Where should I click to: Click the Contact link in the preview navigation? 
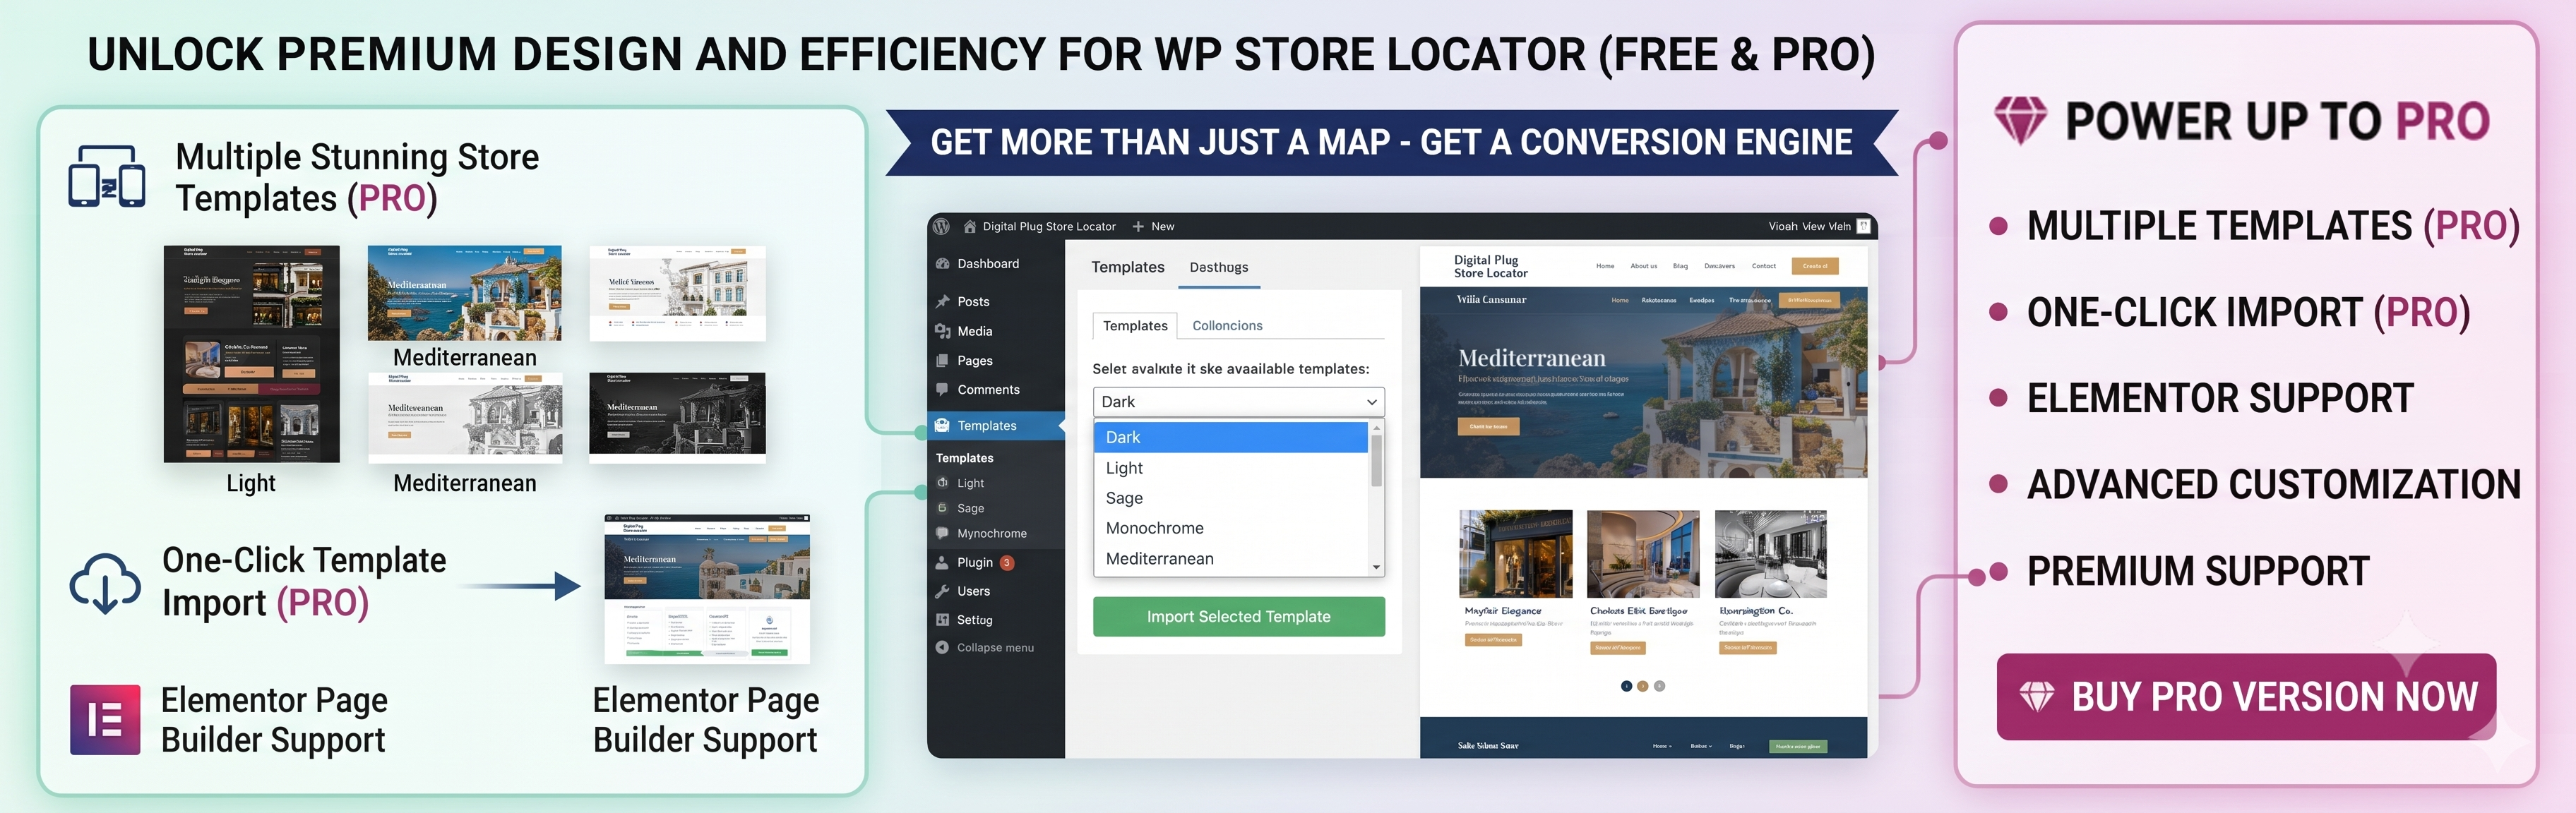click(1764, 266)
